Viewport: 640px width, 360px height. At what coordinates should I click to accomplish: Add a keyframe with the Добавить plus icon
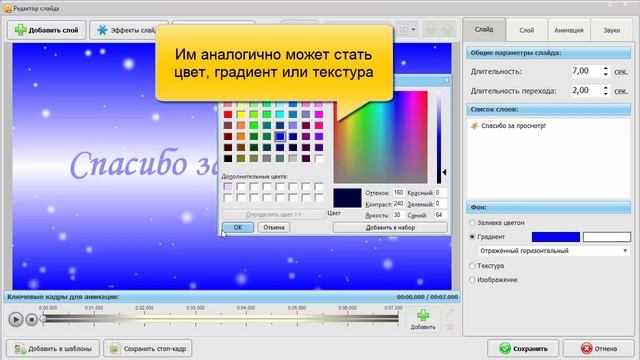click(x=423, y=319)
